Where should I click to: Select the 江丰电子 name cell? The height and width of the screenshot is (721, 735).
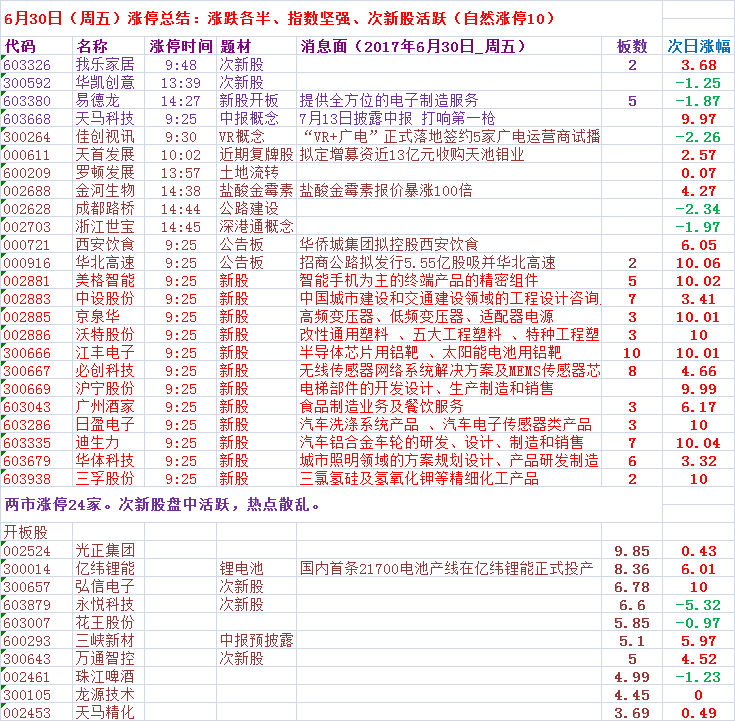coord(108,353)
